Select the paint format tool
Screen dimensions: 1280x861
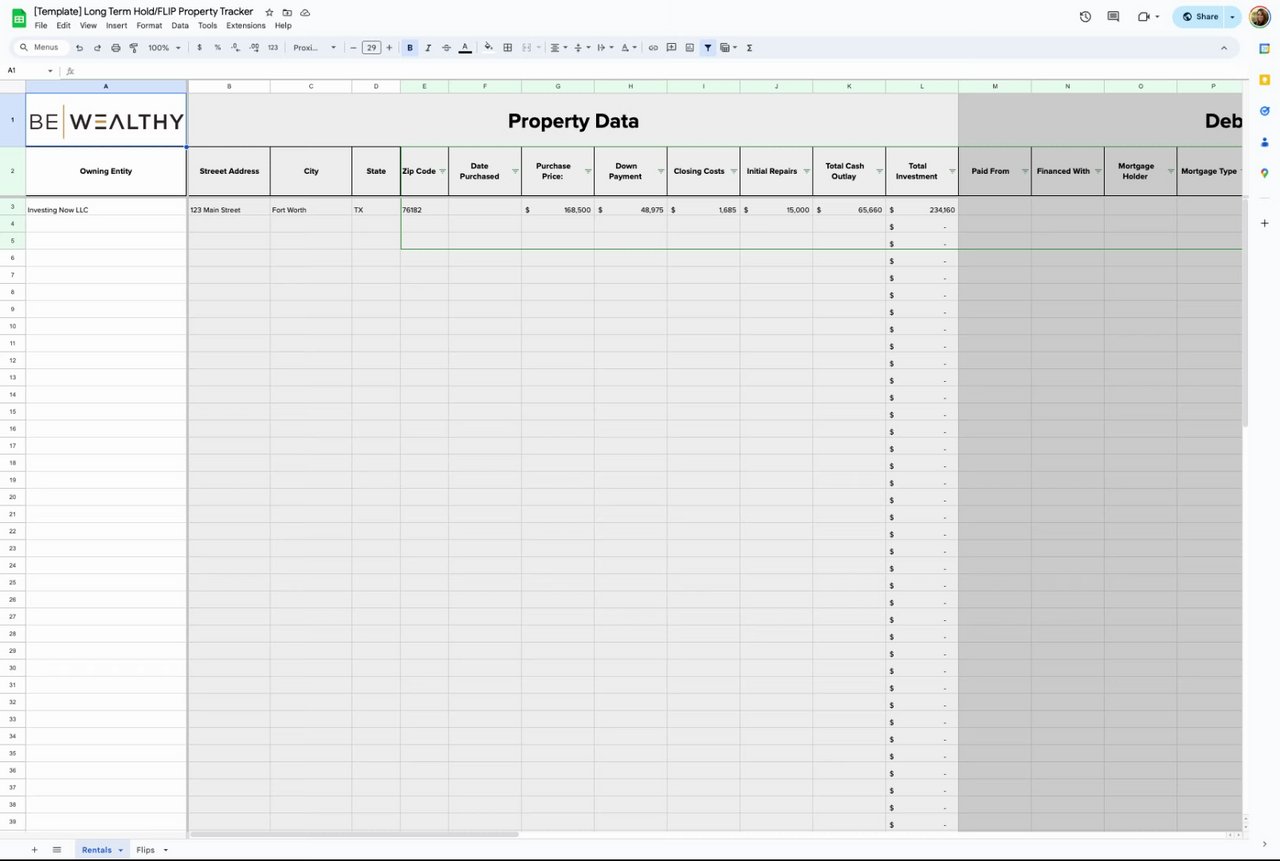(133, 48)
